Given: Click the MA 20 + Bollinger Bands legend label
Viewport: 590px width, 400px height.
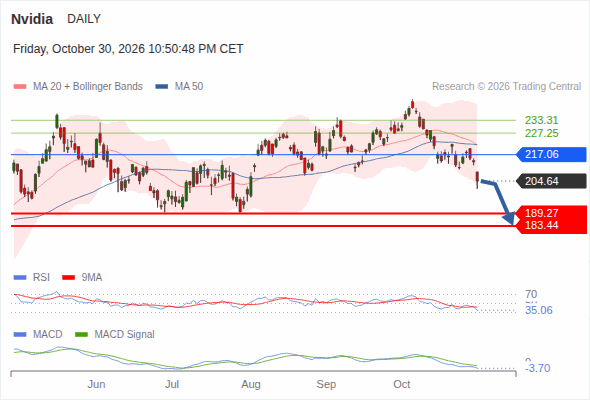Looking at the screenshot, I should pyautogui.click(x=88, y=87).
